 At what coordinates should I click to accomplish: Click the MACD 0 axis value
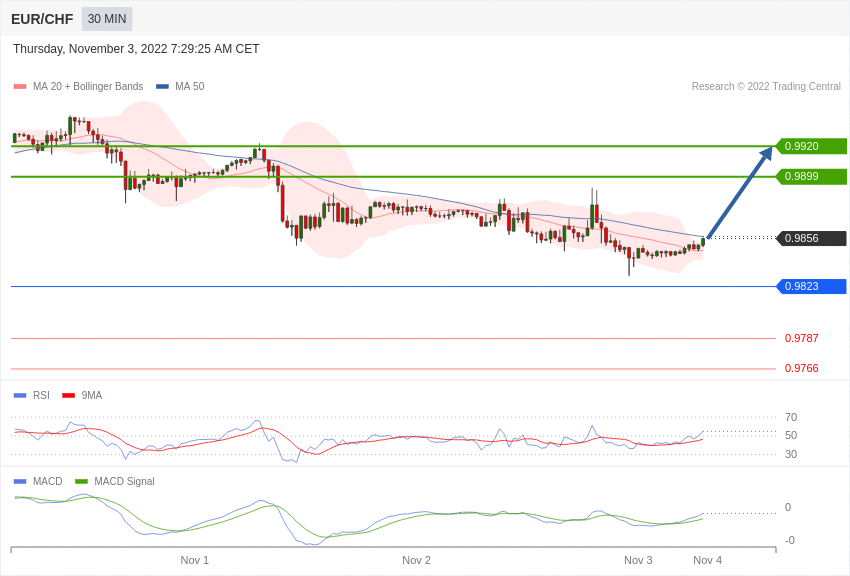point(788,507)
